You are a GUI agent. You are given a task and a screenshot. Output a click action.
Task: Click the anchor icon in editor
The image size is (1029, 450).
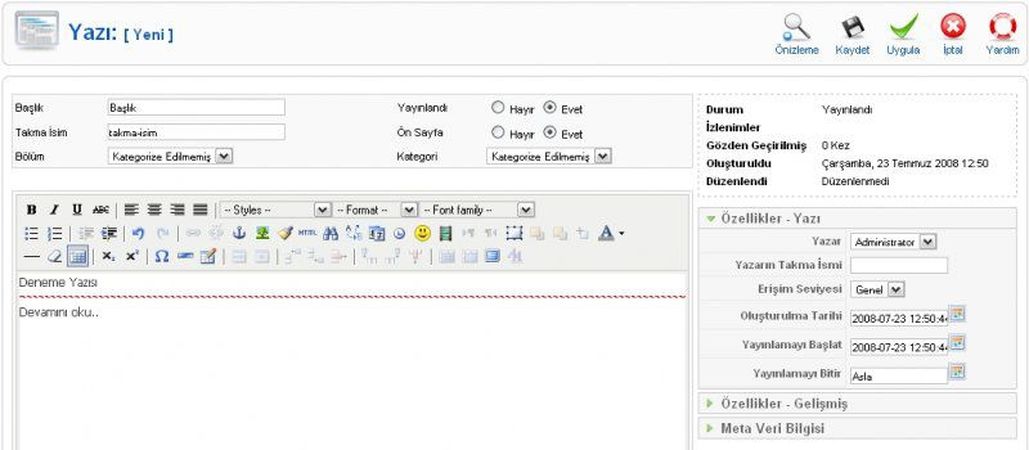[x=239, y=233]
